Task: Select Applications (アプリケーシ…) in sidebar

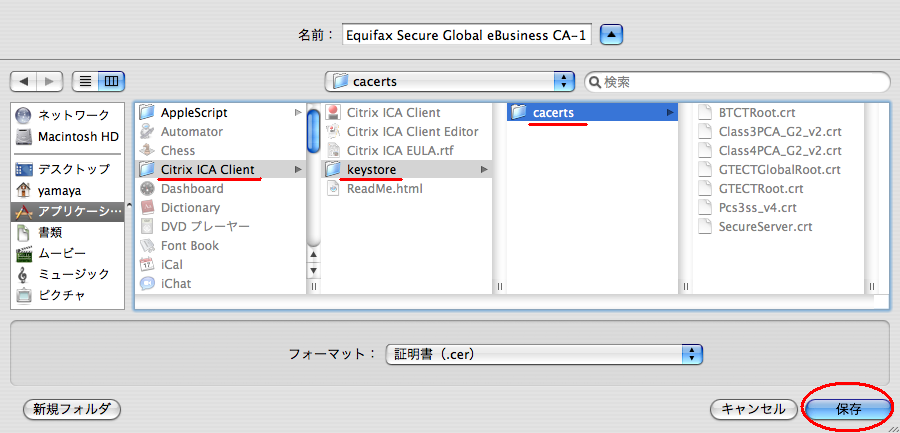Action: click(67, 211)
